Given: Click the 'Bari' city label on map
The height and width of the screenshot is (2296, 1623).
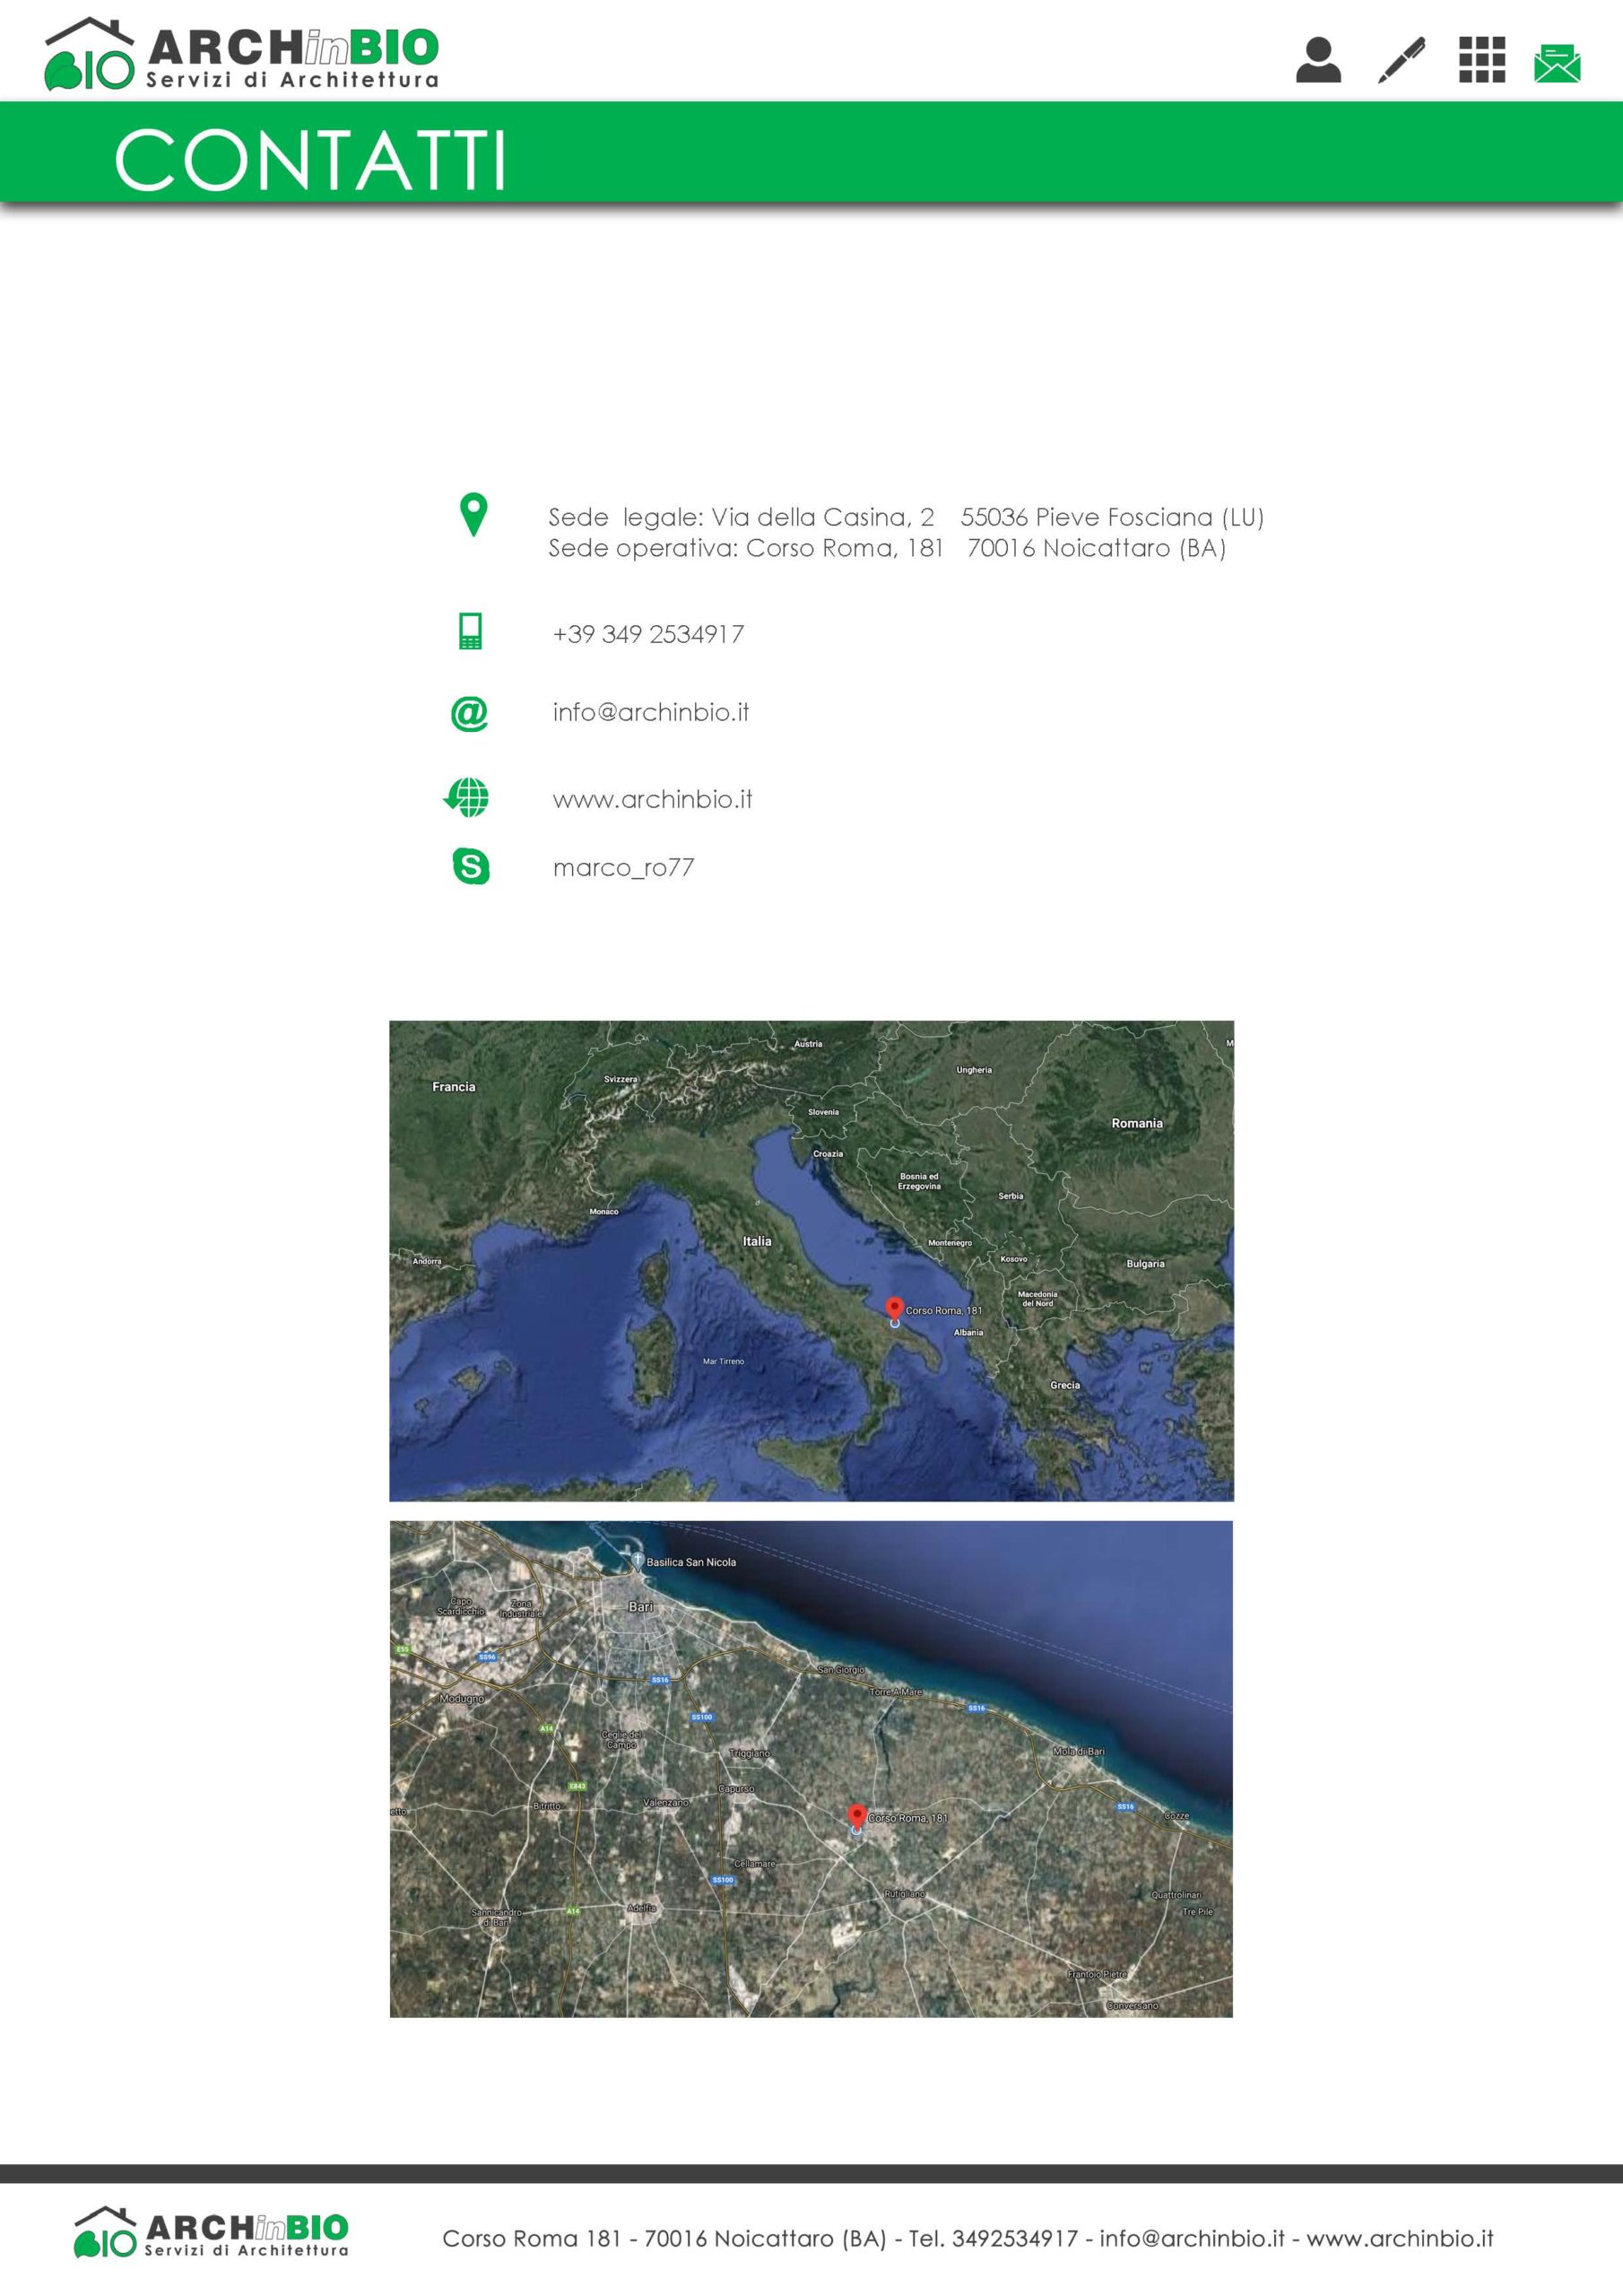Looking at the screenshot, I should coord(641,1606).
